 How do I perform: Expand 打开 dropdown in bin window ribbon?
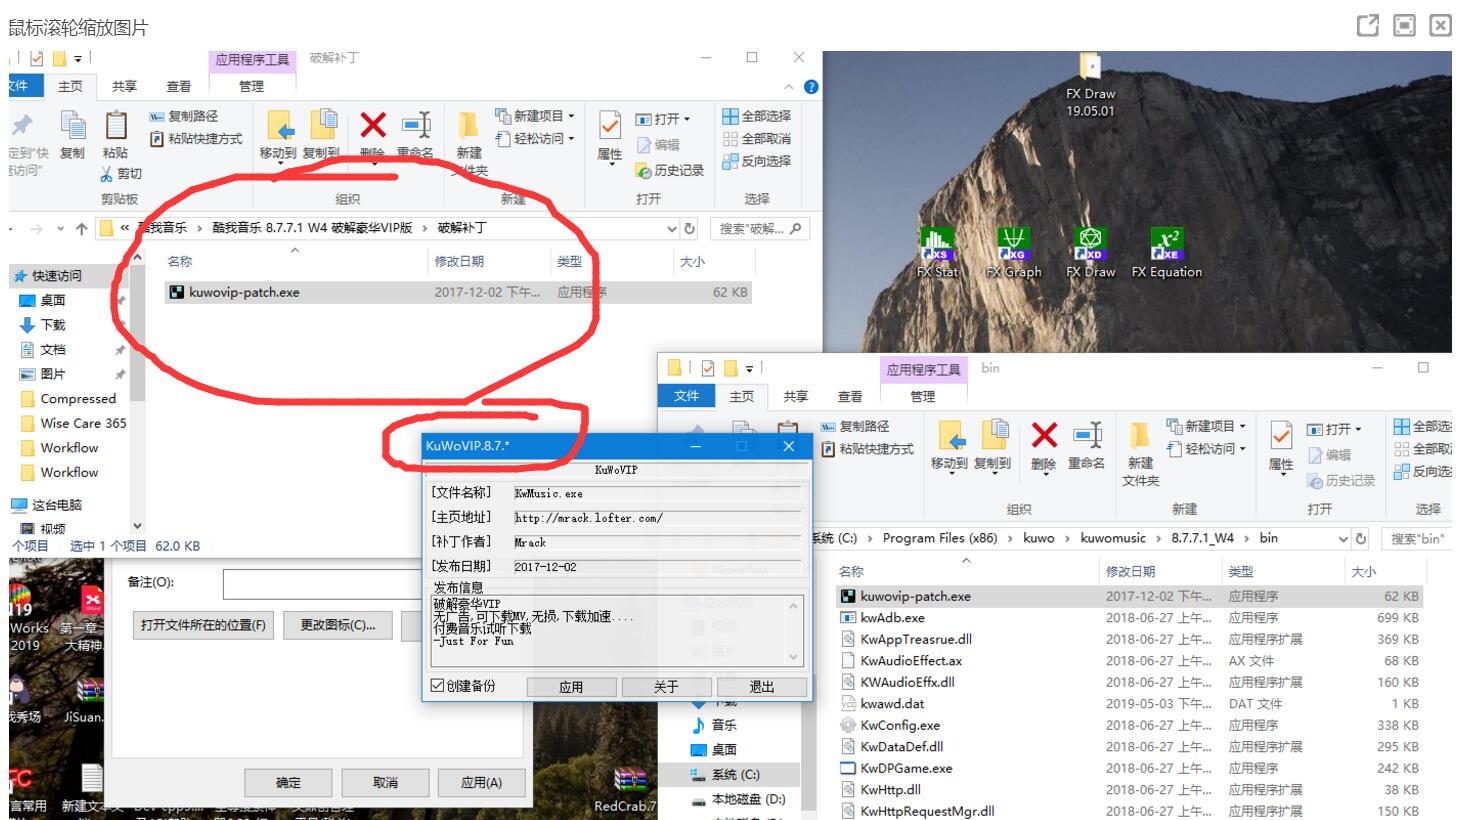tap(1358, 429)
